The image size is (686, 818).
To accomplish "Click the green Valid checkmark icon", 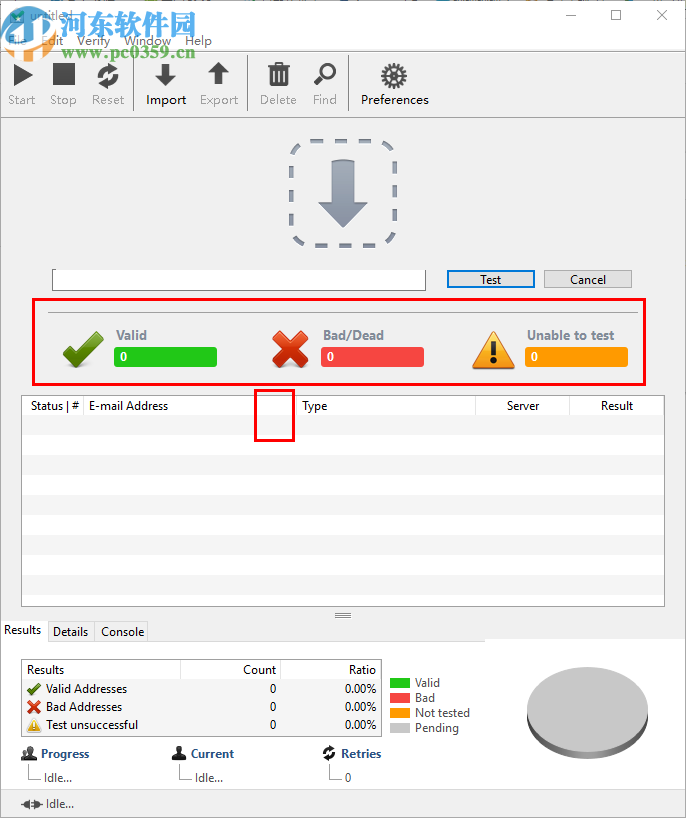I will [83, 349].
